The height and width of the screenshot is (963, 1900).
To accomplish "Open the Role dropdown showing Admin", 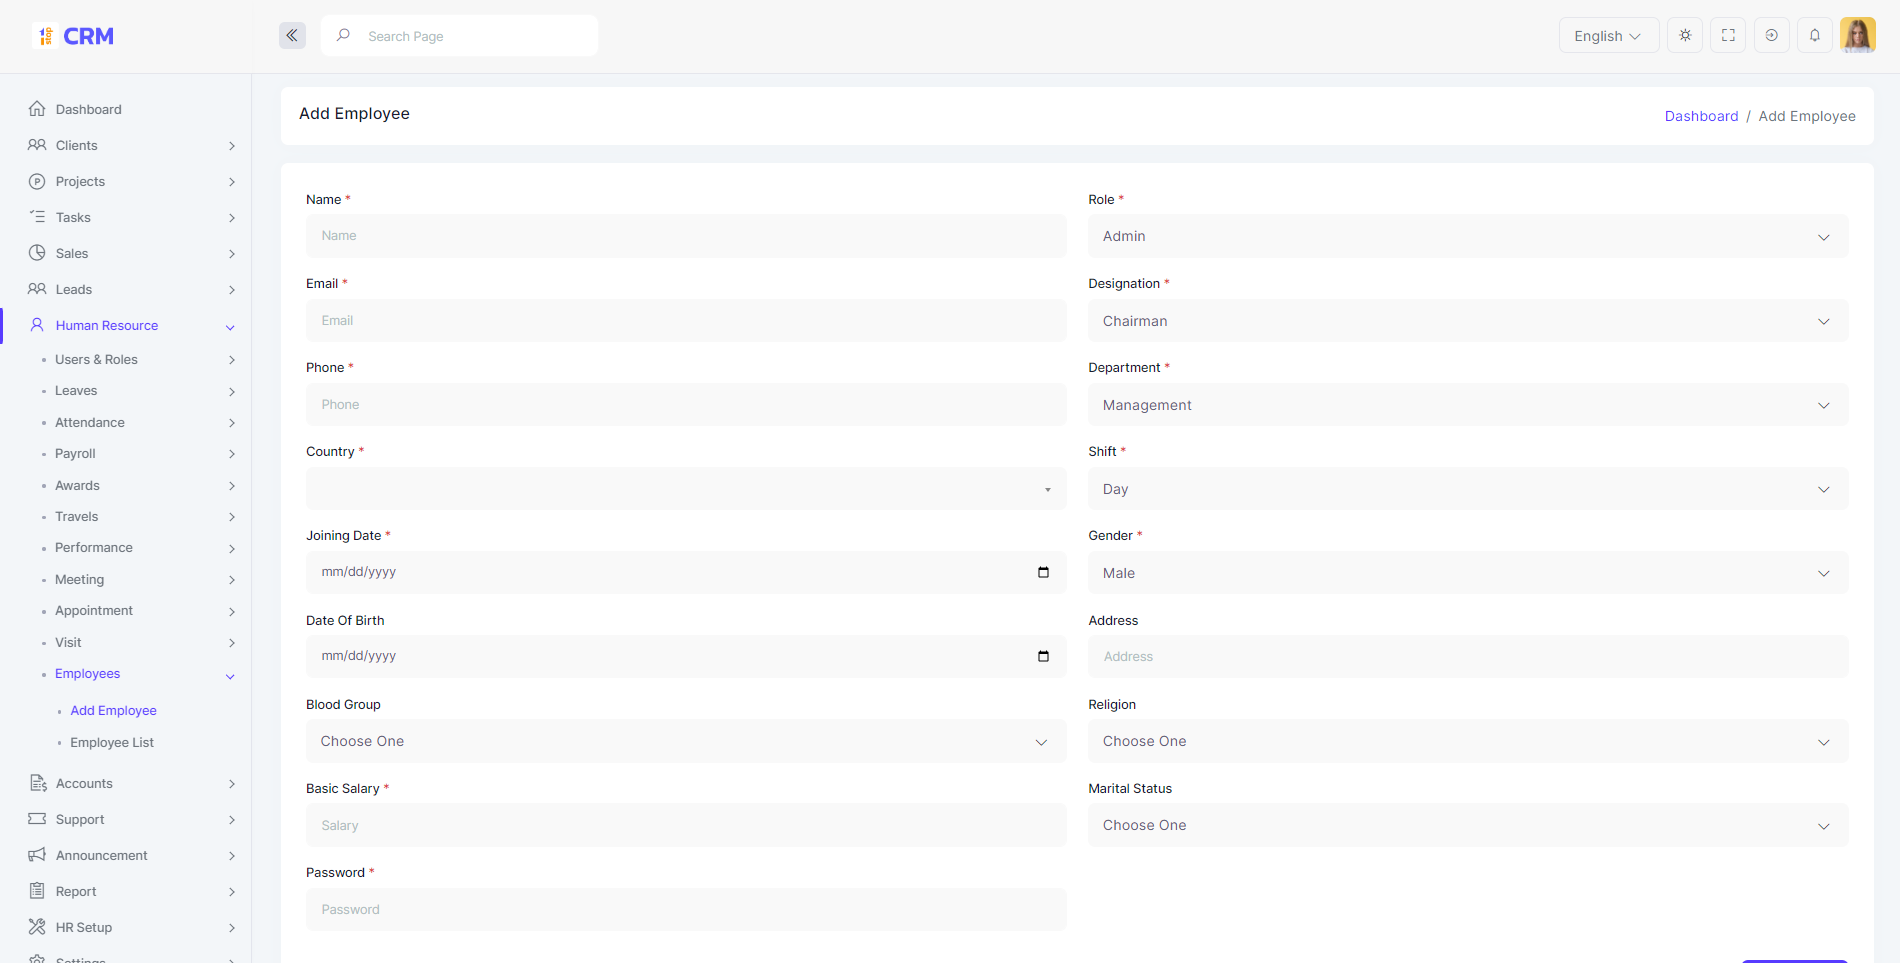I will 1468,236.
